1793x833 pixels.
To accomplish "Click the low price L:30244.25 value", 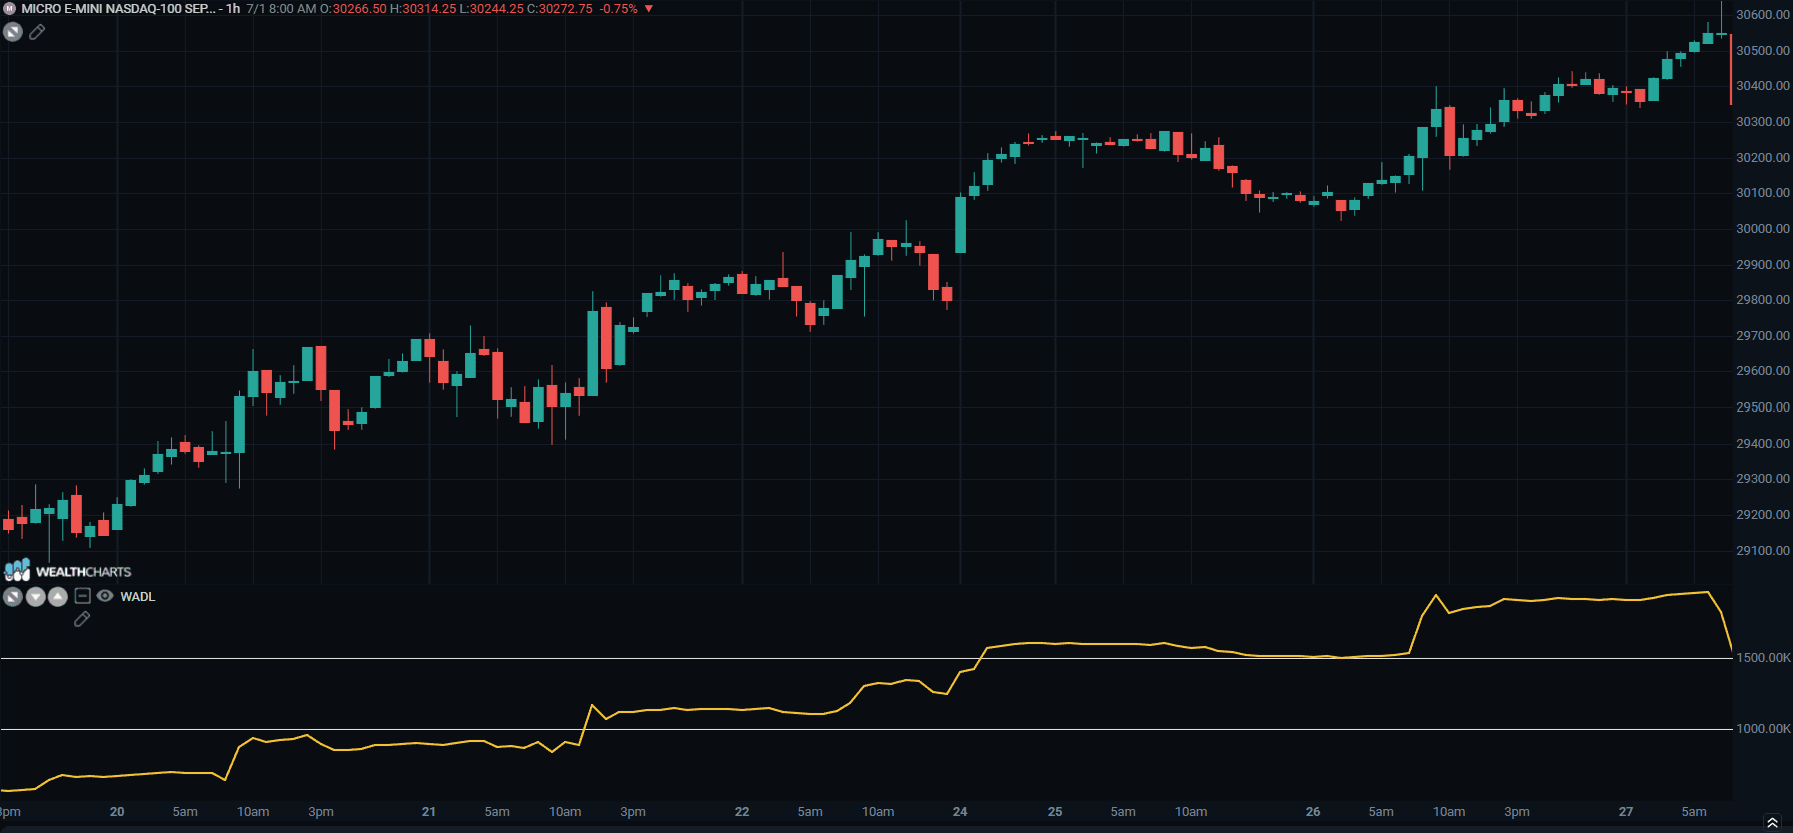I will click(492, 8).
